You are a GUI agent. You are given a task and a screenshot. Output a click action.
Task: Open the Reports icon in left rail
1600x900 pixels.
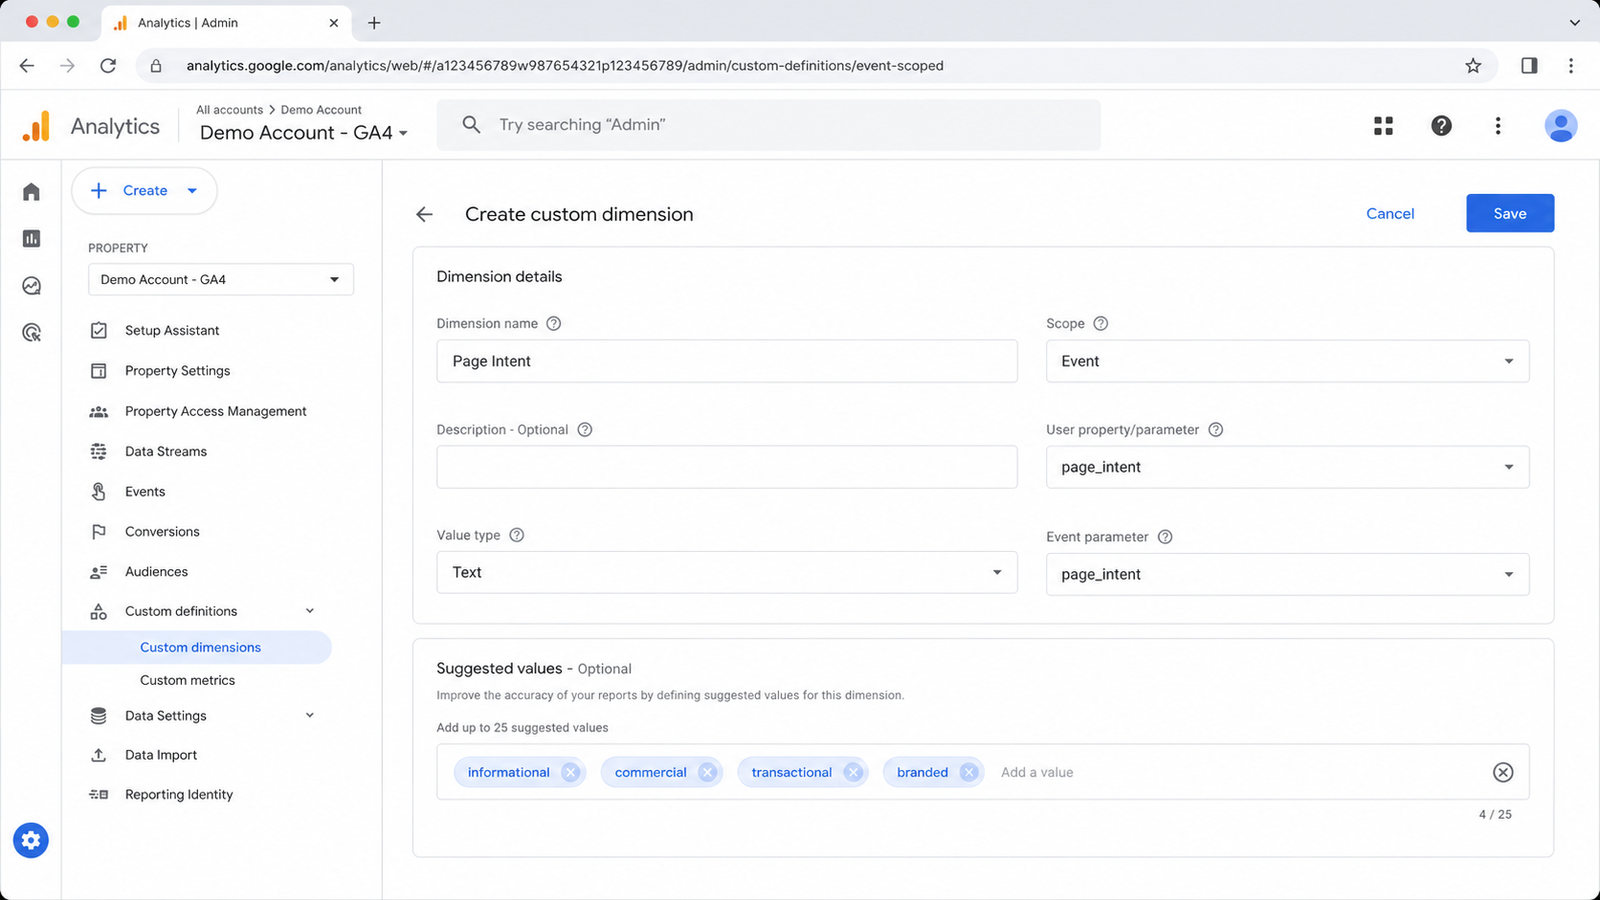point(31,238)
